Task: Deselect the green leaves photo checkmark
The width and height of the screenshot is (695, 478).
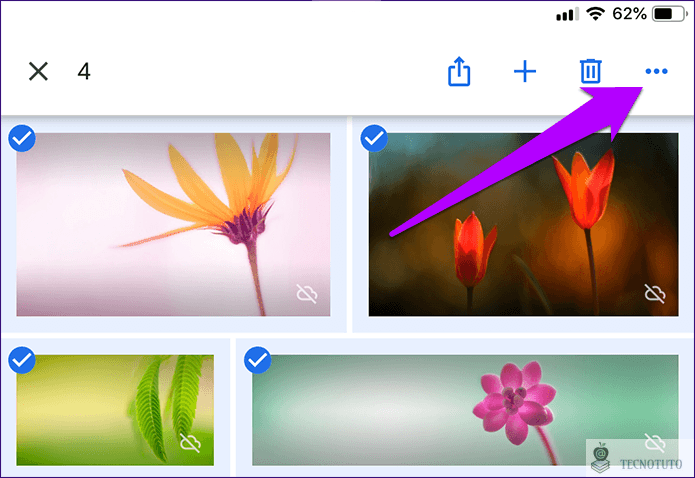Action: click(22, 360)
